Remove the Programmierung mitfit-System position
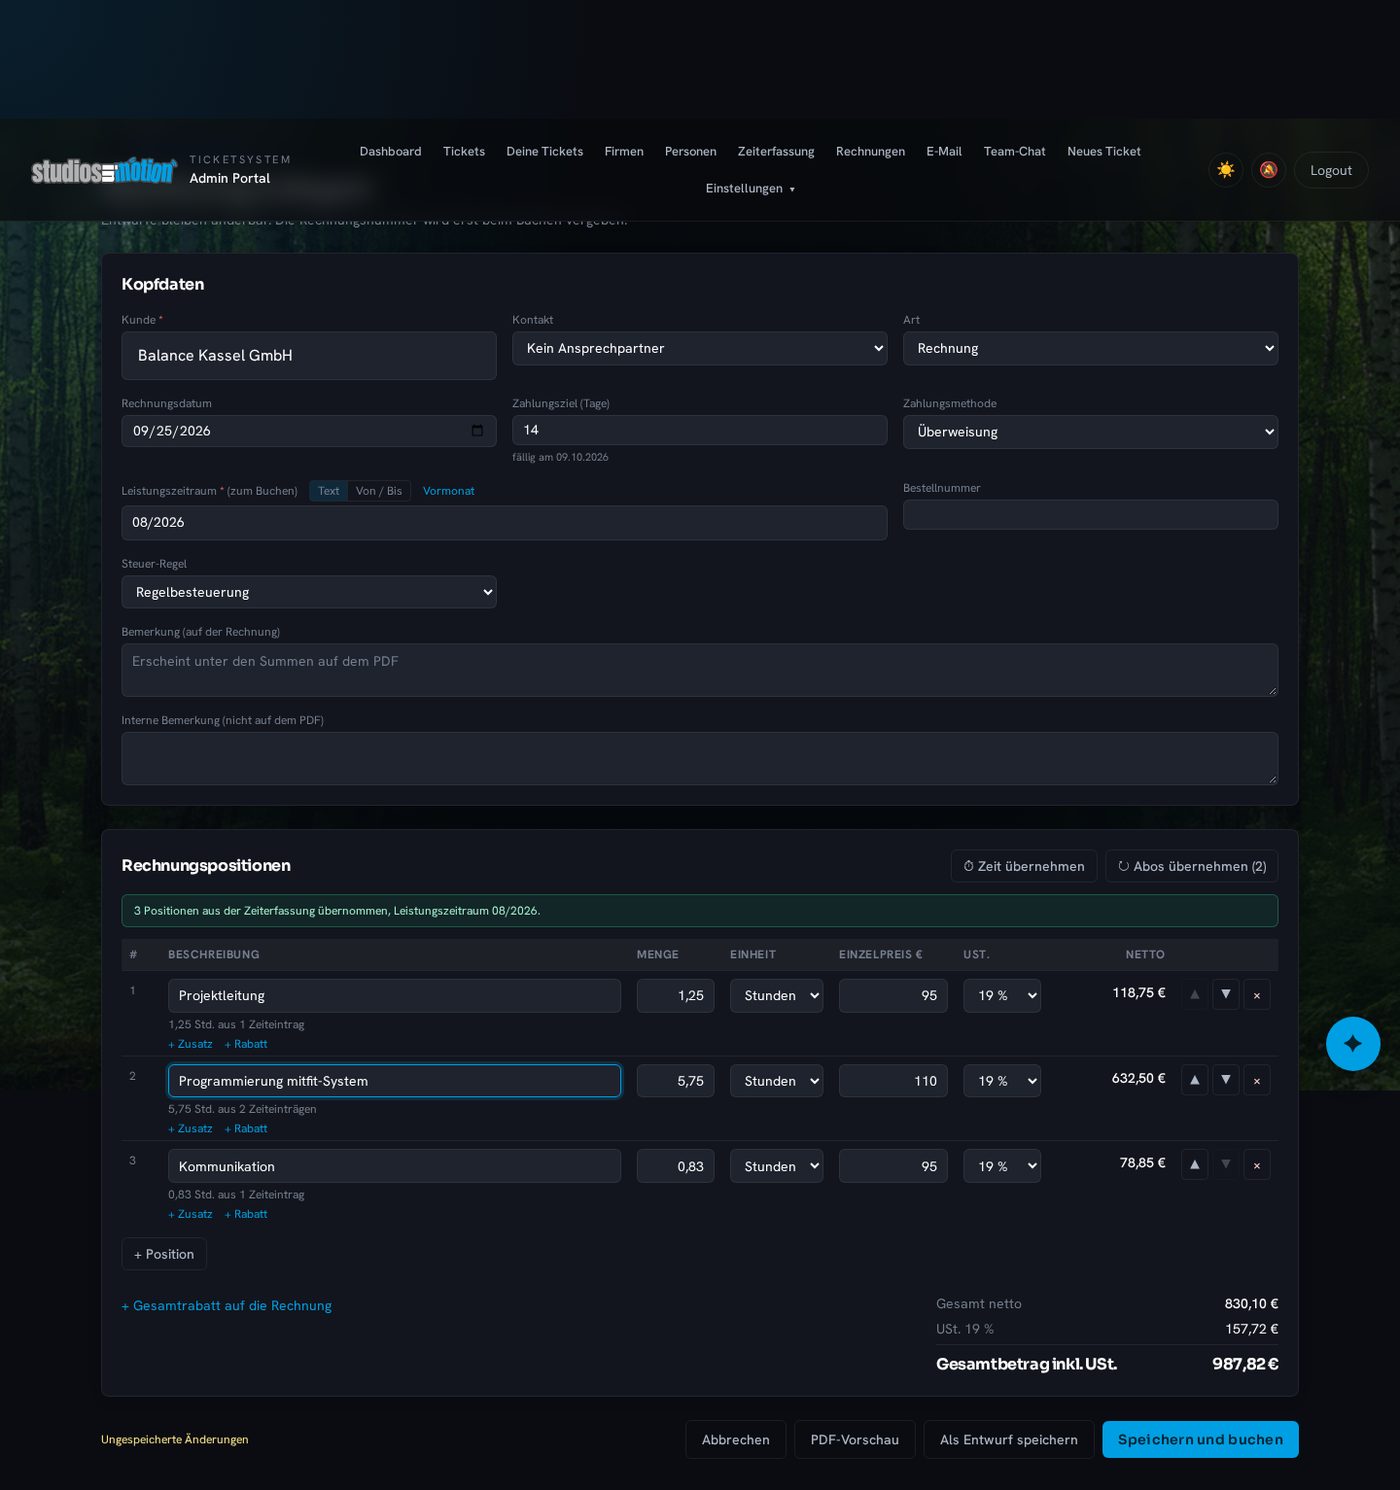 tap(1257, 1080)
